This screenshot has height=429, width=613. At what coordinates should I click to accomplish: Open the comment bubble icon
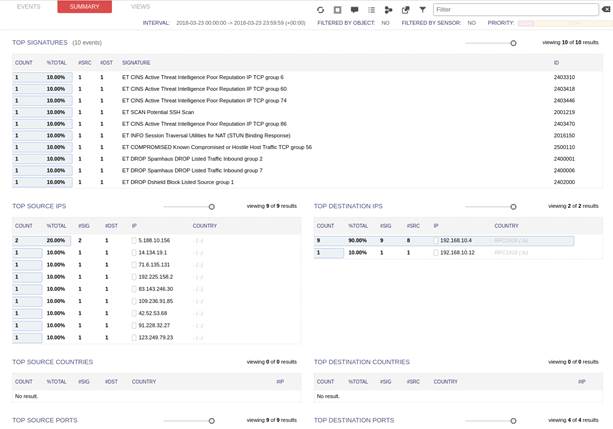[x=354, y=9]
